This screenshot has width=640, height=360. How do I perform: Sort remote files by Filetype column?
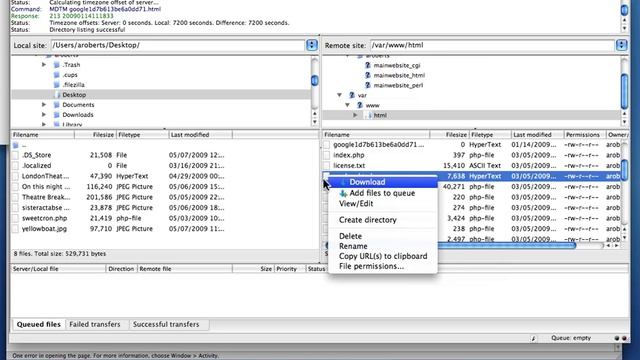click(x=490, y=135)
